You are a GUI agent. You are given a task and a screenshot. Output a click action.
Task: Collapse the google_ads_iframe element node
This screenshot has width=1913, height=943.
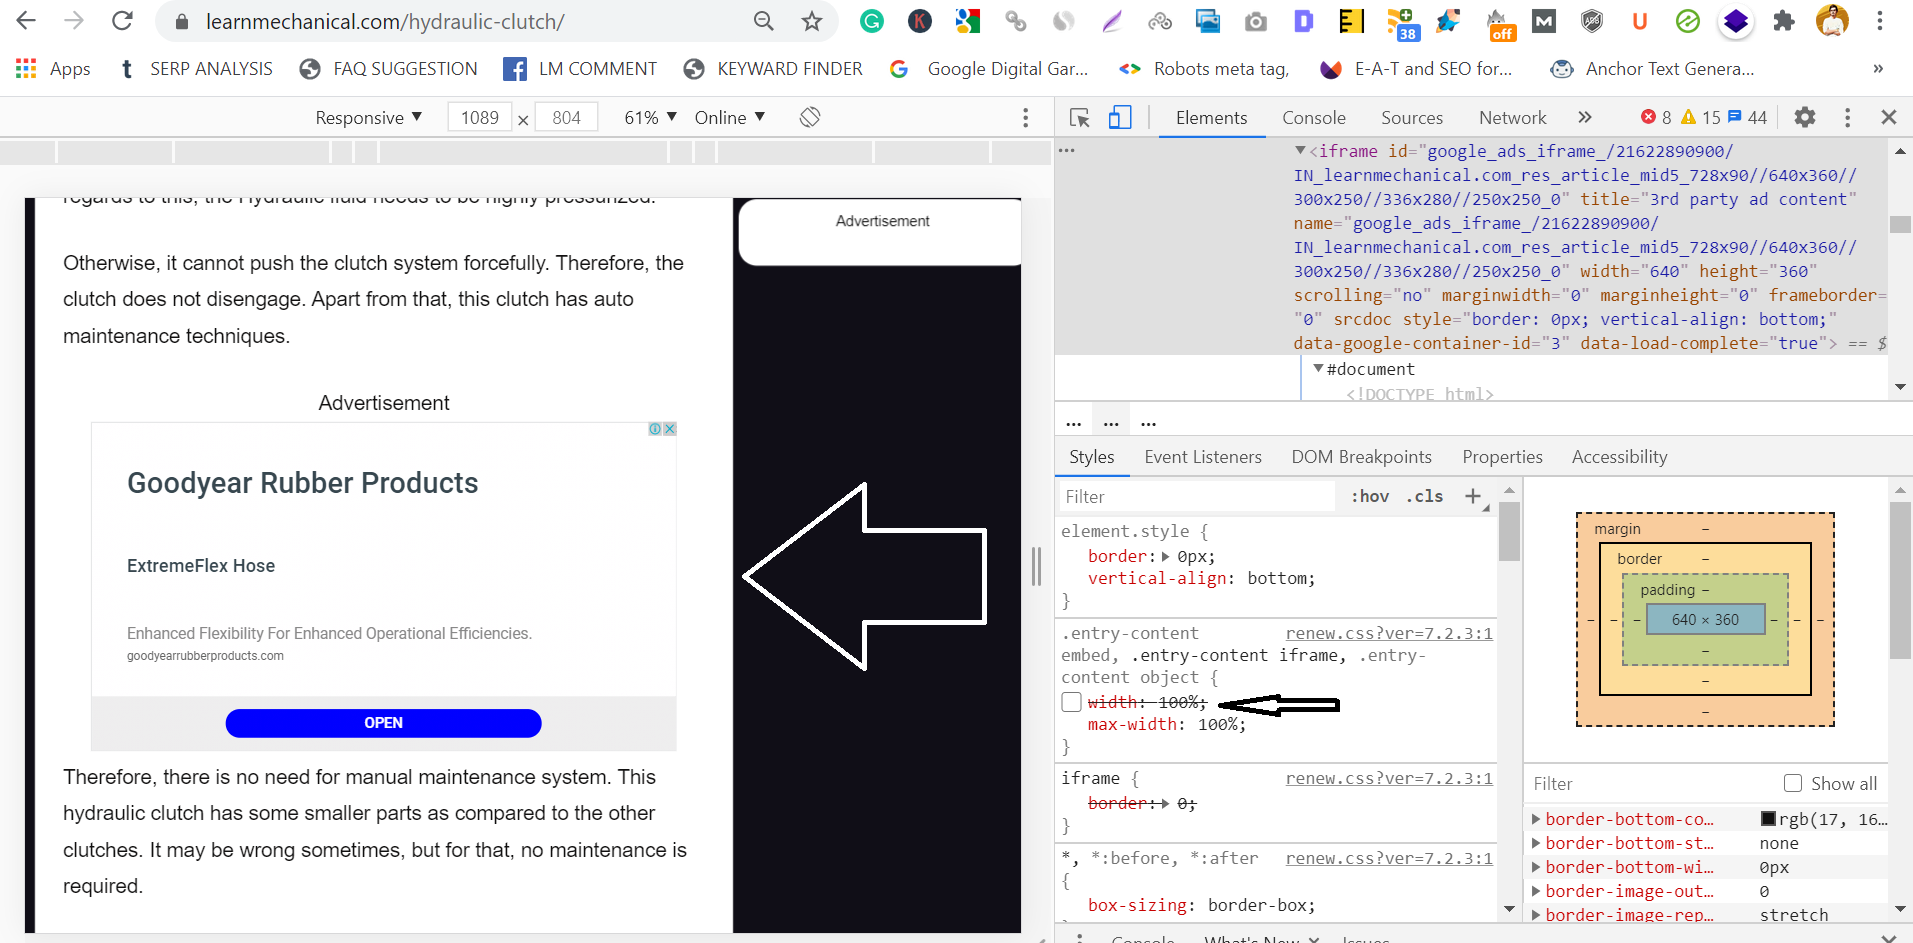[x=1300, y=151]
